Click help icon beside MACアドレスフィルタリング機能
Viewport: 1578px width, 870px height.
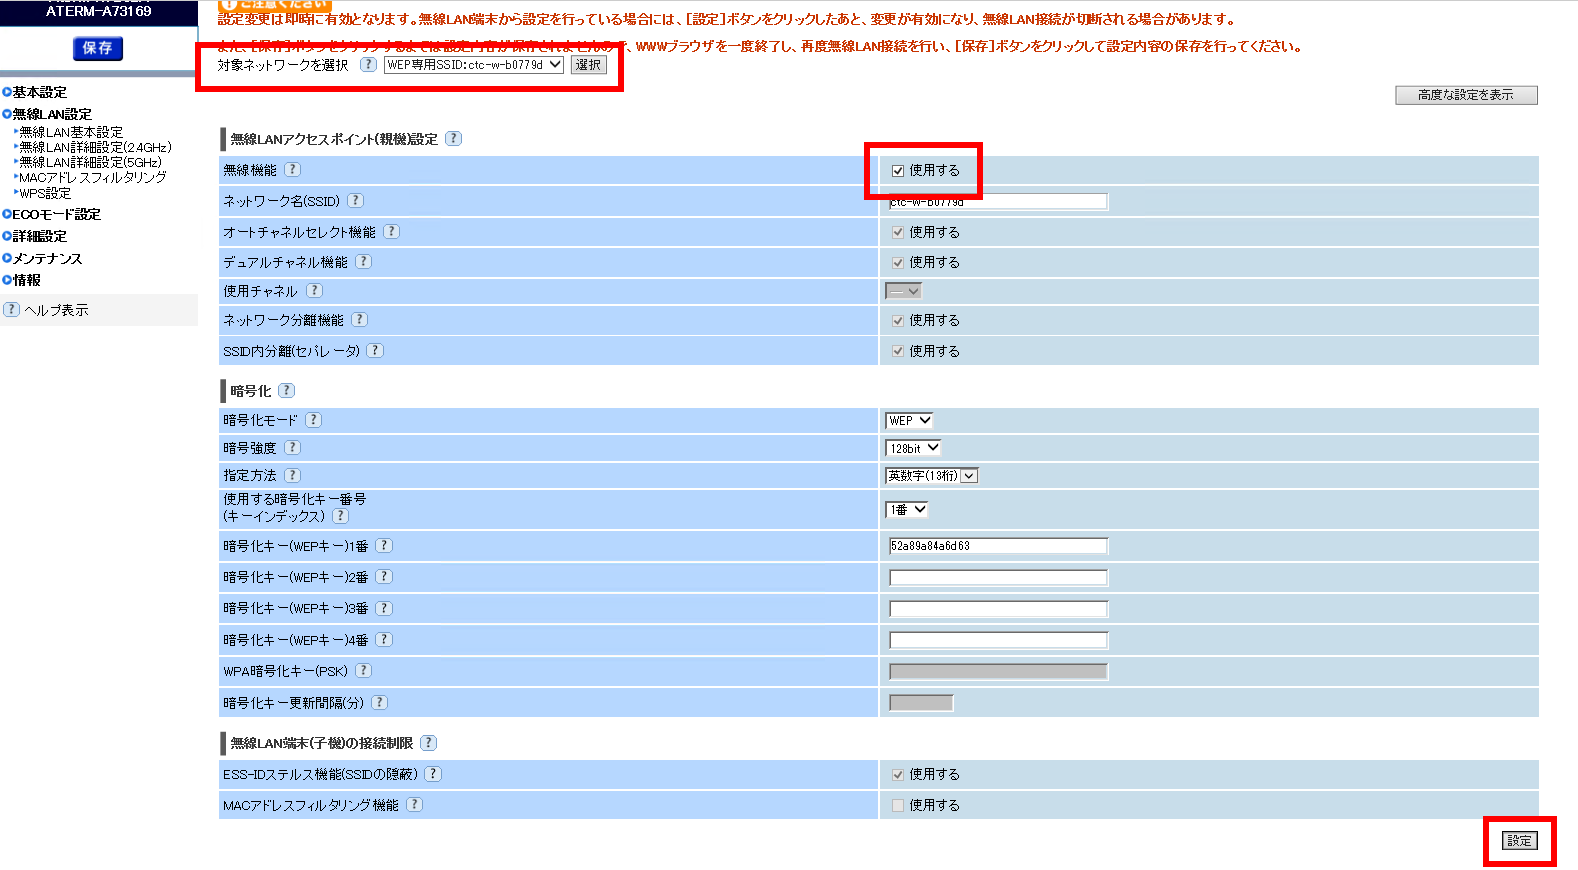click(x=414, y=805)
